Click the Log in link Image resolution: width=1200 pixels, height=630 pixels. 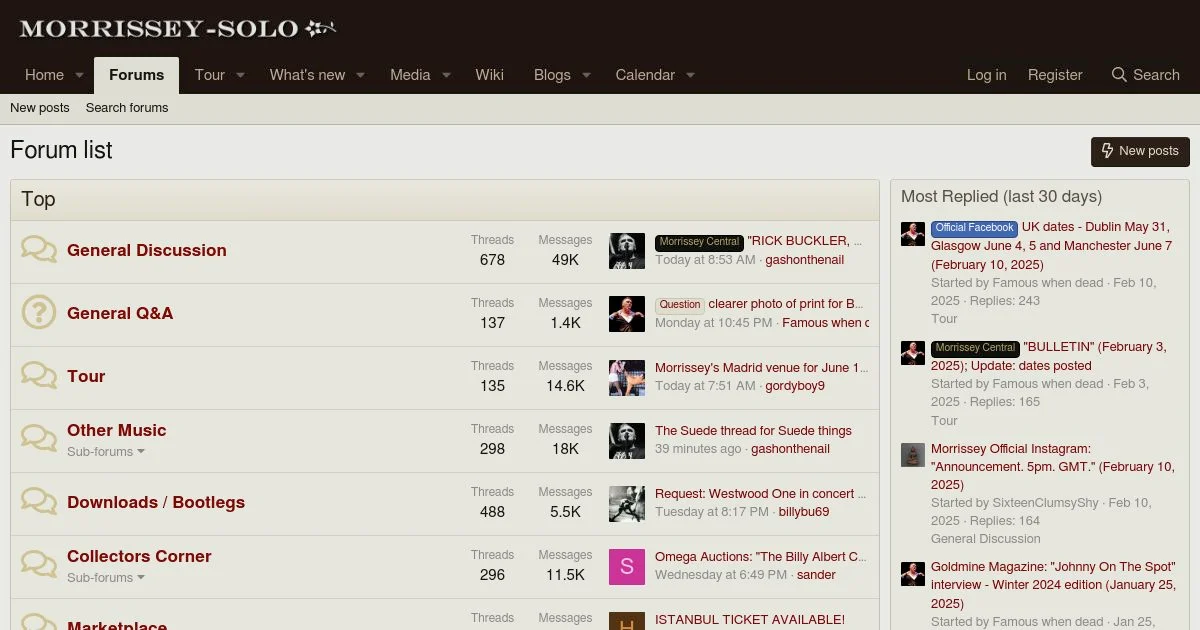pos(986,75)
